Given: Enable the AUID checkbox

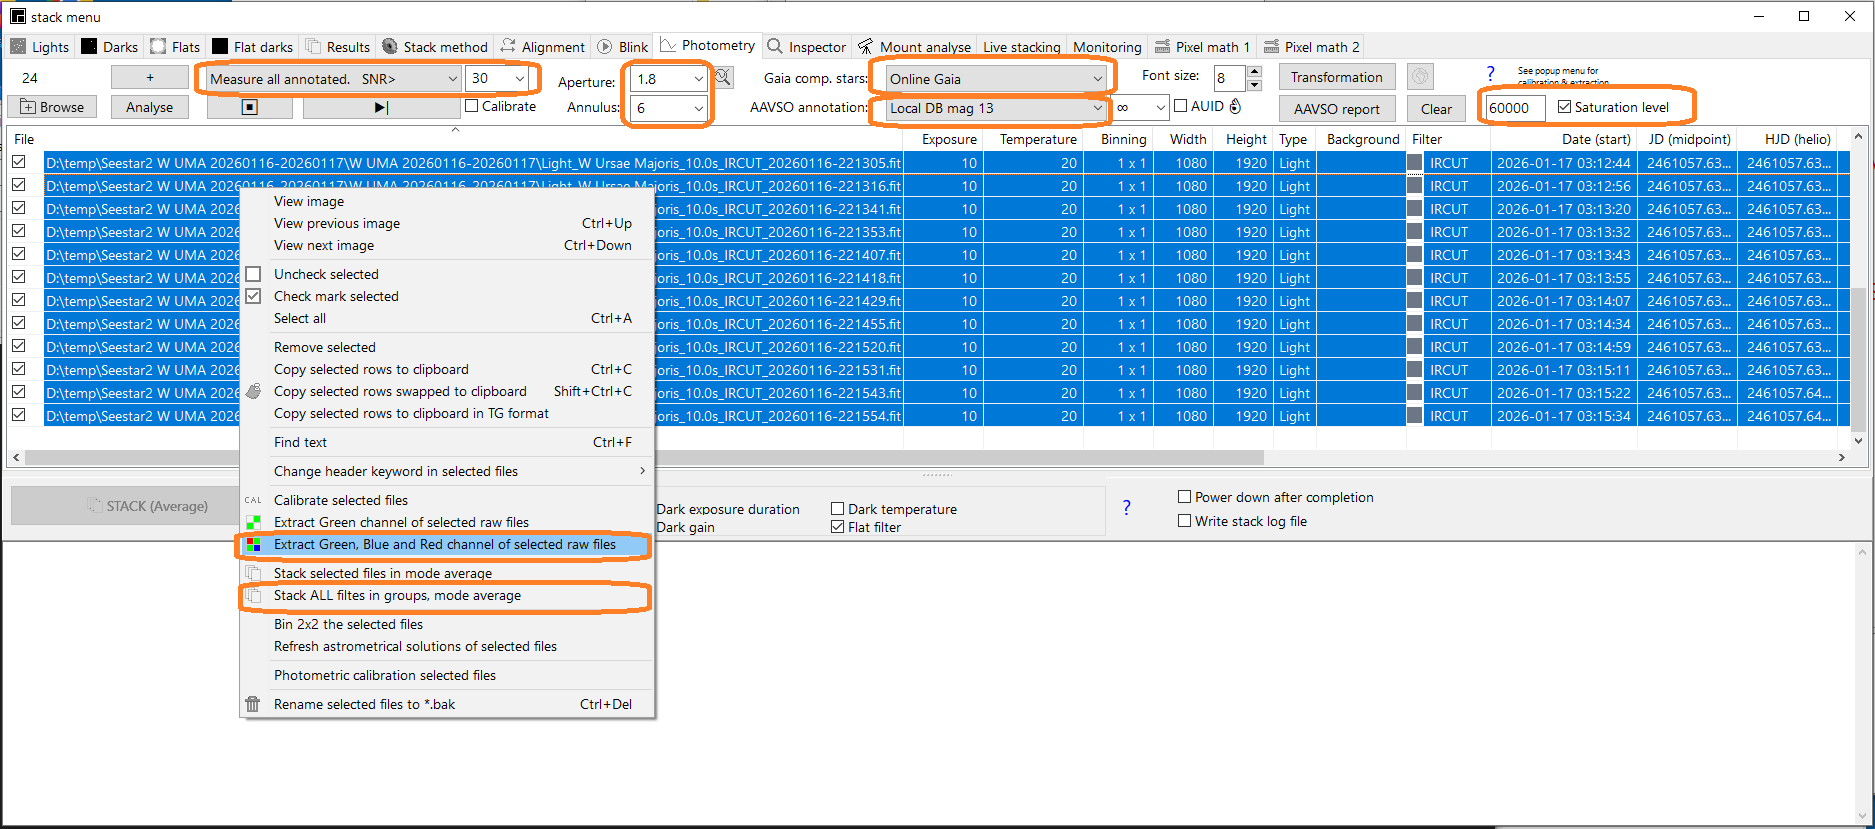Looking at the screenshot, I should tap(1181, 106).
